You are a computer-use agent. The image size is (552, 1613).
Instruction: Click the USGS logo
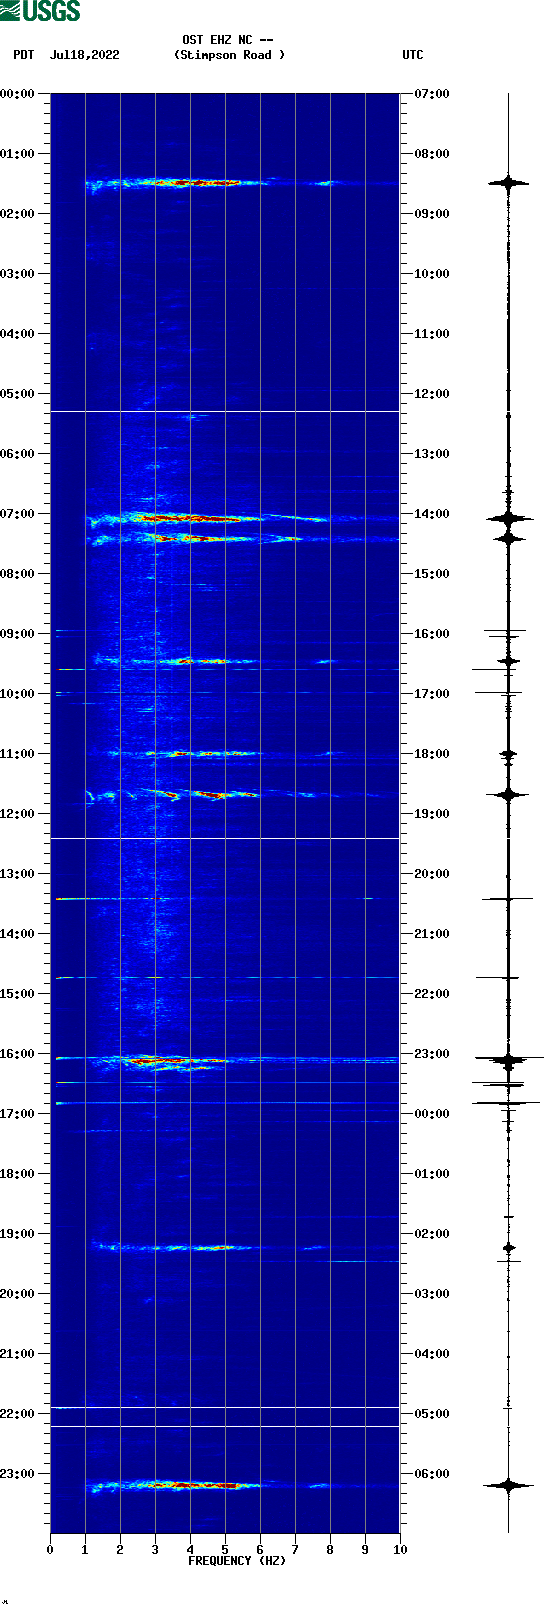point(40,11)
